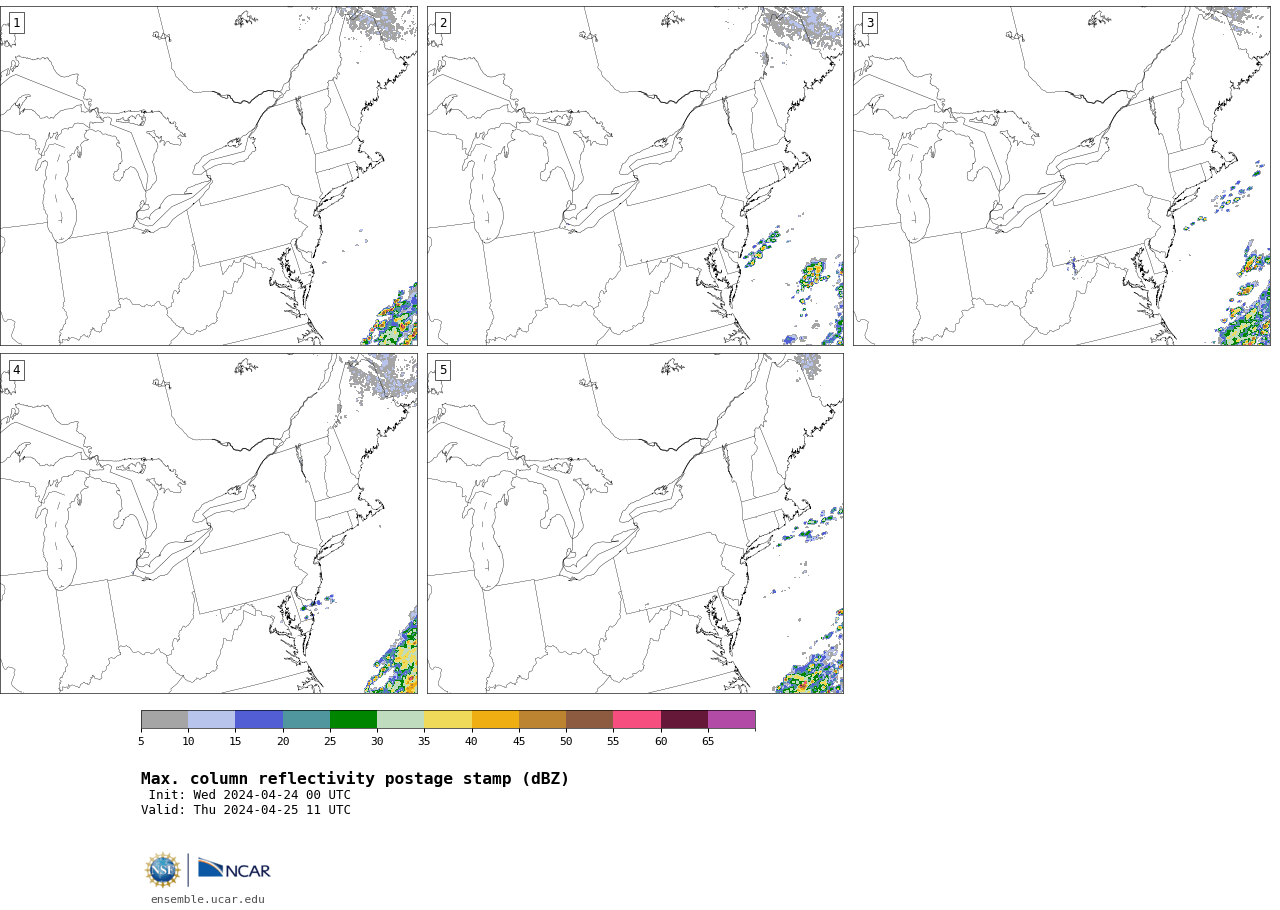Click the number 3 panel label
The width and height of the screenshot is (1280, 910).
pyautogui.click(x=870, y=23)
